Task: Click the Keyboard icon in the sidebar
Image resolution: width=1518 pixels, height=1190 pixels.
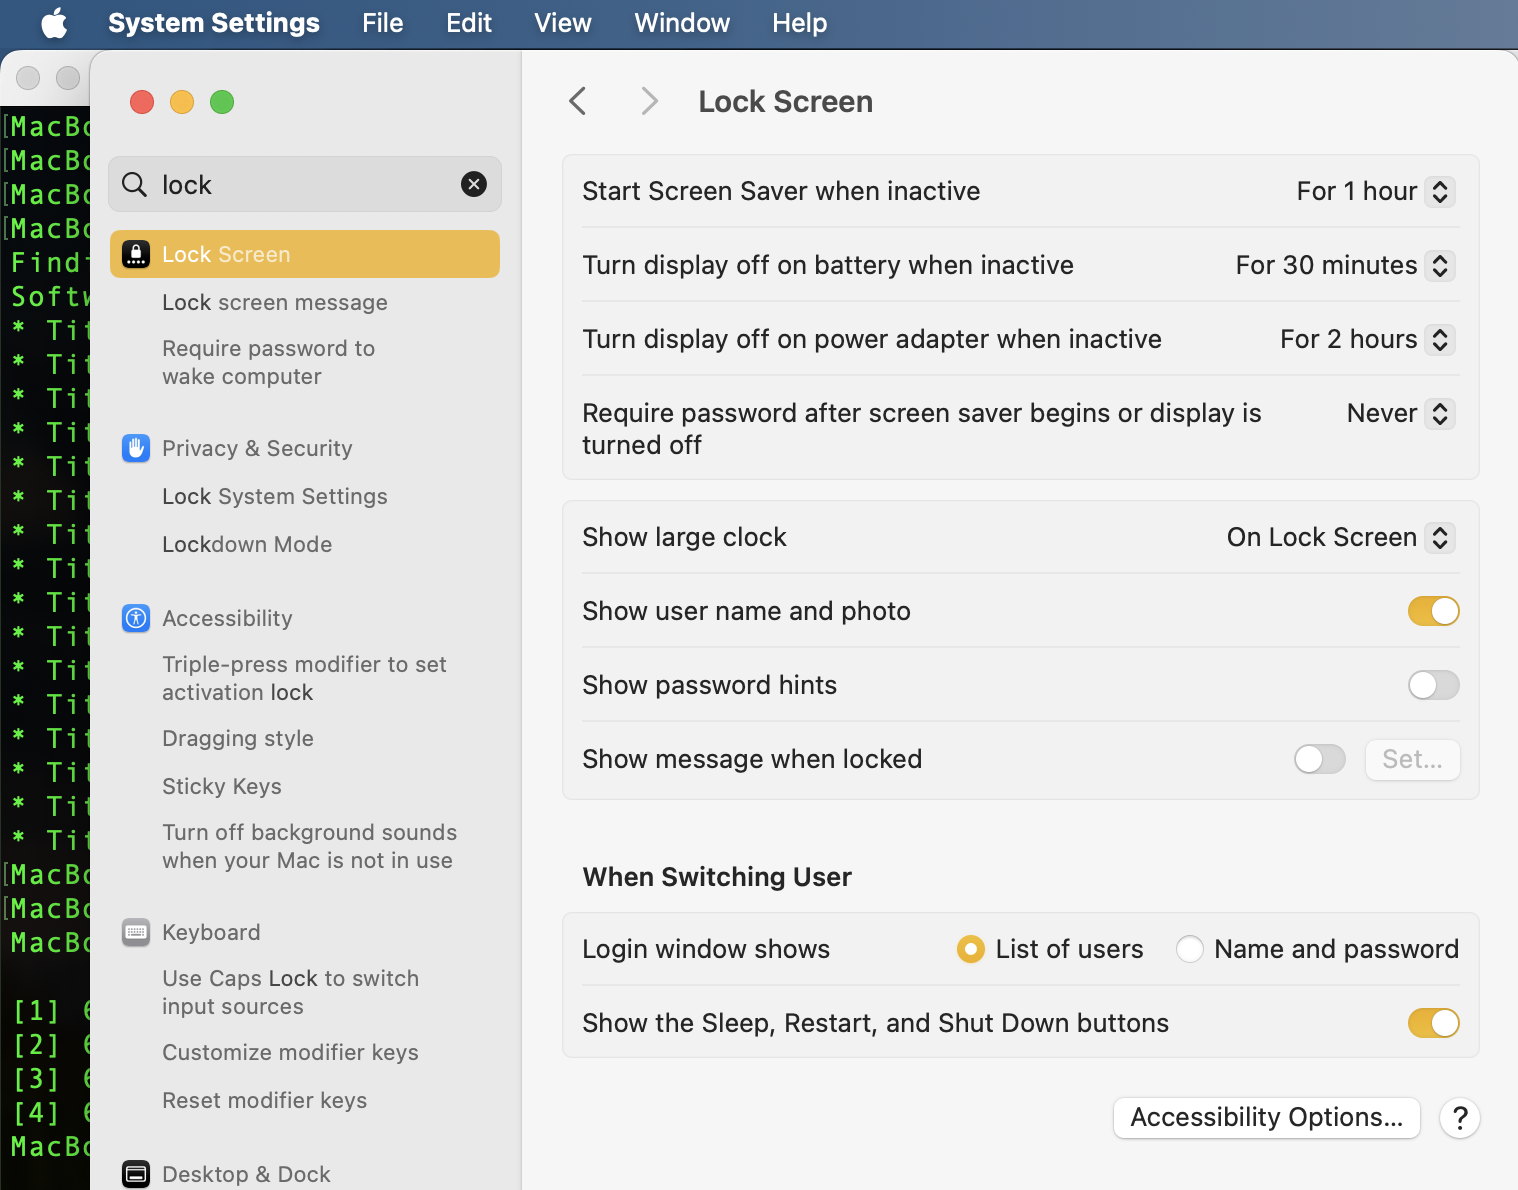Action: [136, 932]
